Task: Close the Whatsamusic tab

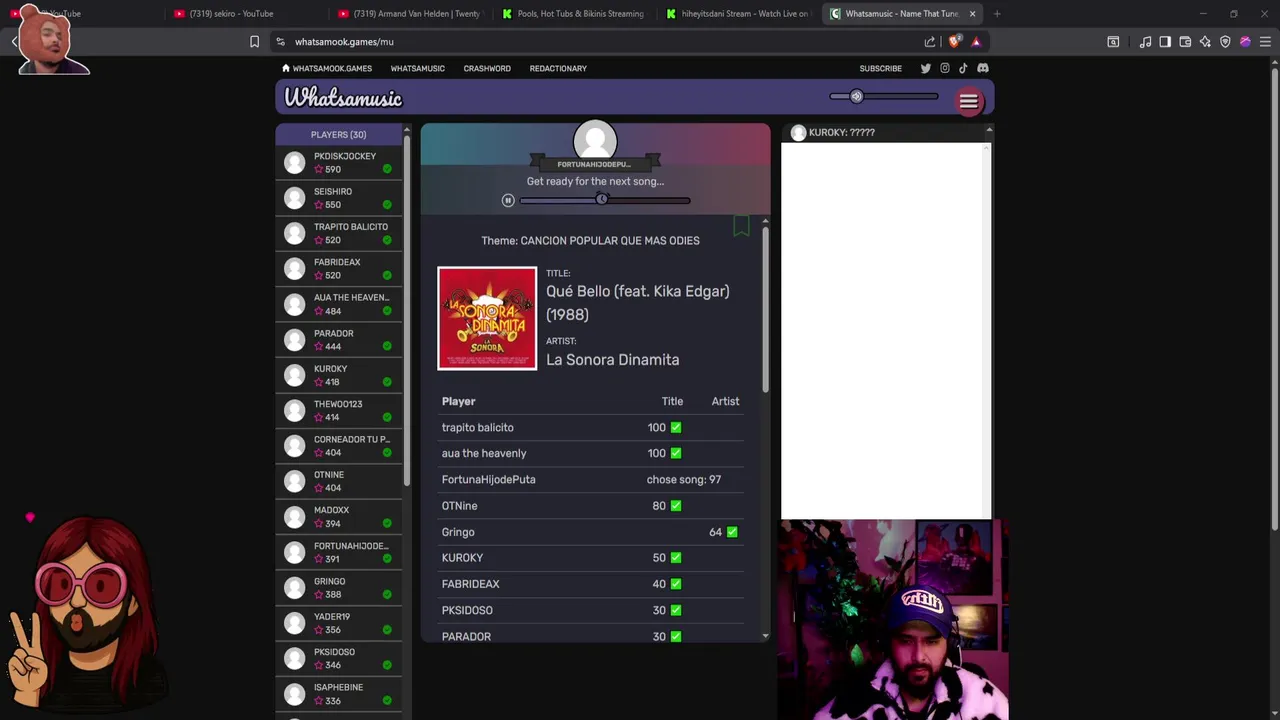Action: point(972,14)
